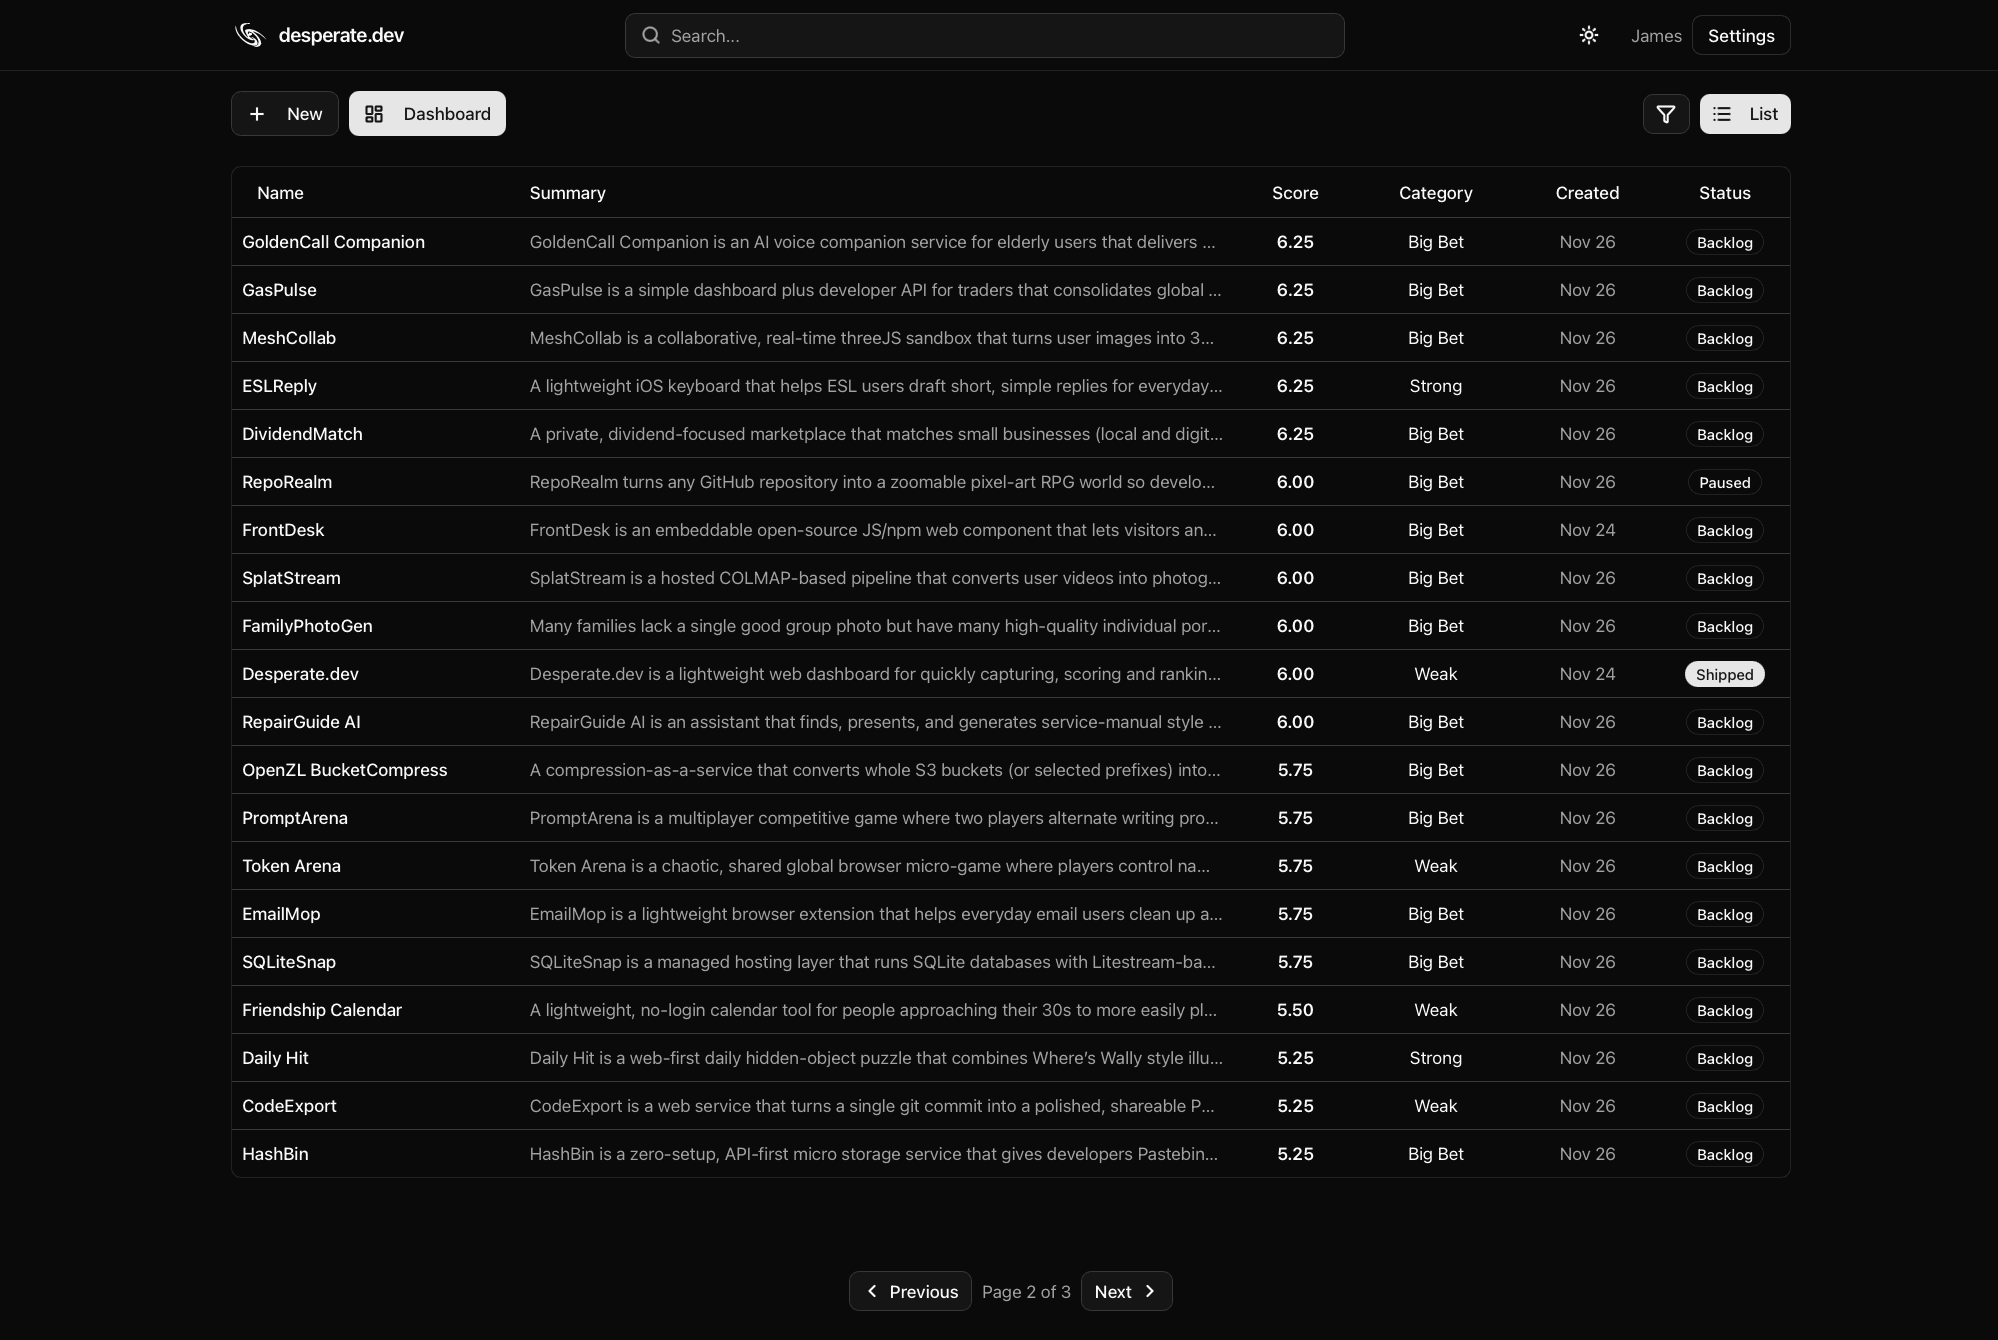Screen dimensions: 1998x1340
Task: Click the Dashboard grid icon
Action: tap(375, 113)
